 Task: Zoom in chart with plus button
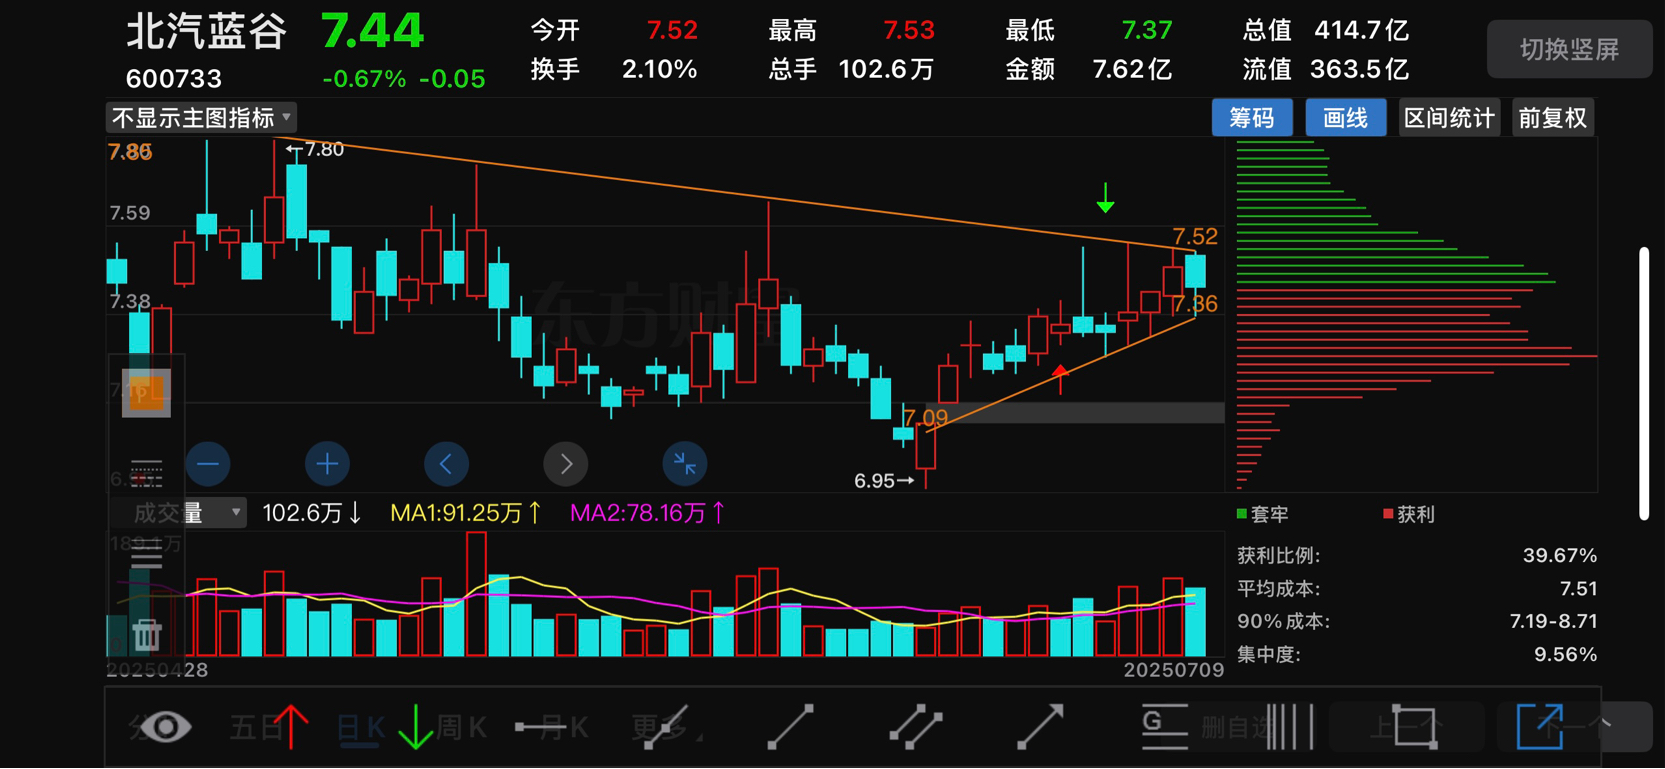327,463
